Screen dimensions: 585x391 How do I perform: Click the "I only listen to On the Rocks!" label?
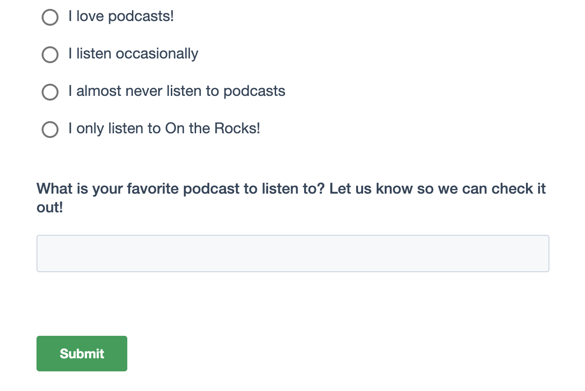pyautogui.click(x=164, y=129)
